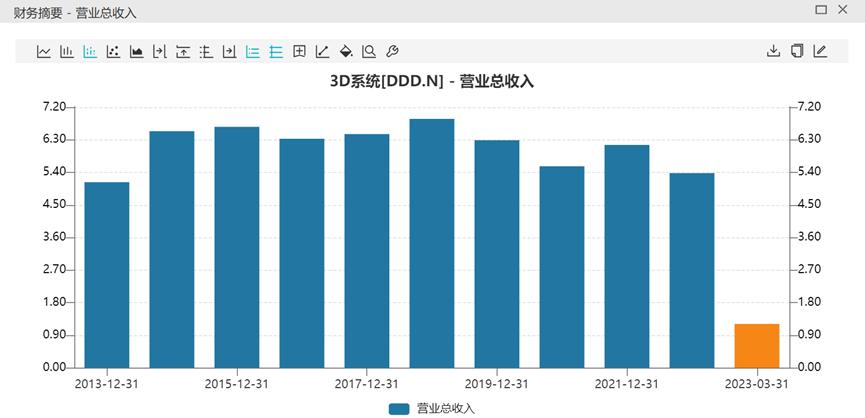Switch to area chart icon
The image size is (865, 418).
(x=136, y=52)
